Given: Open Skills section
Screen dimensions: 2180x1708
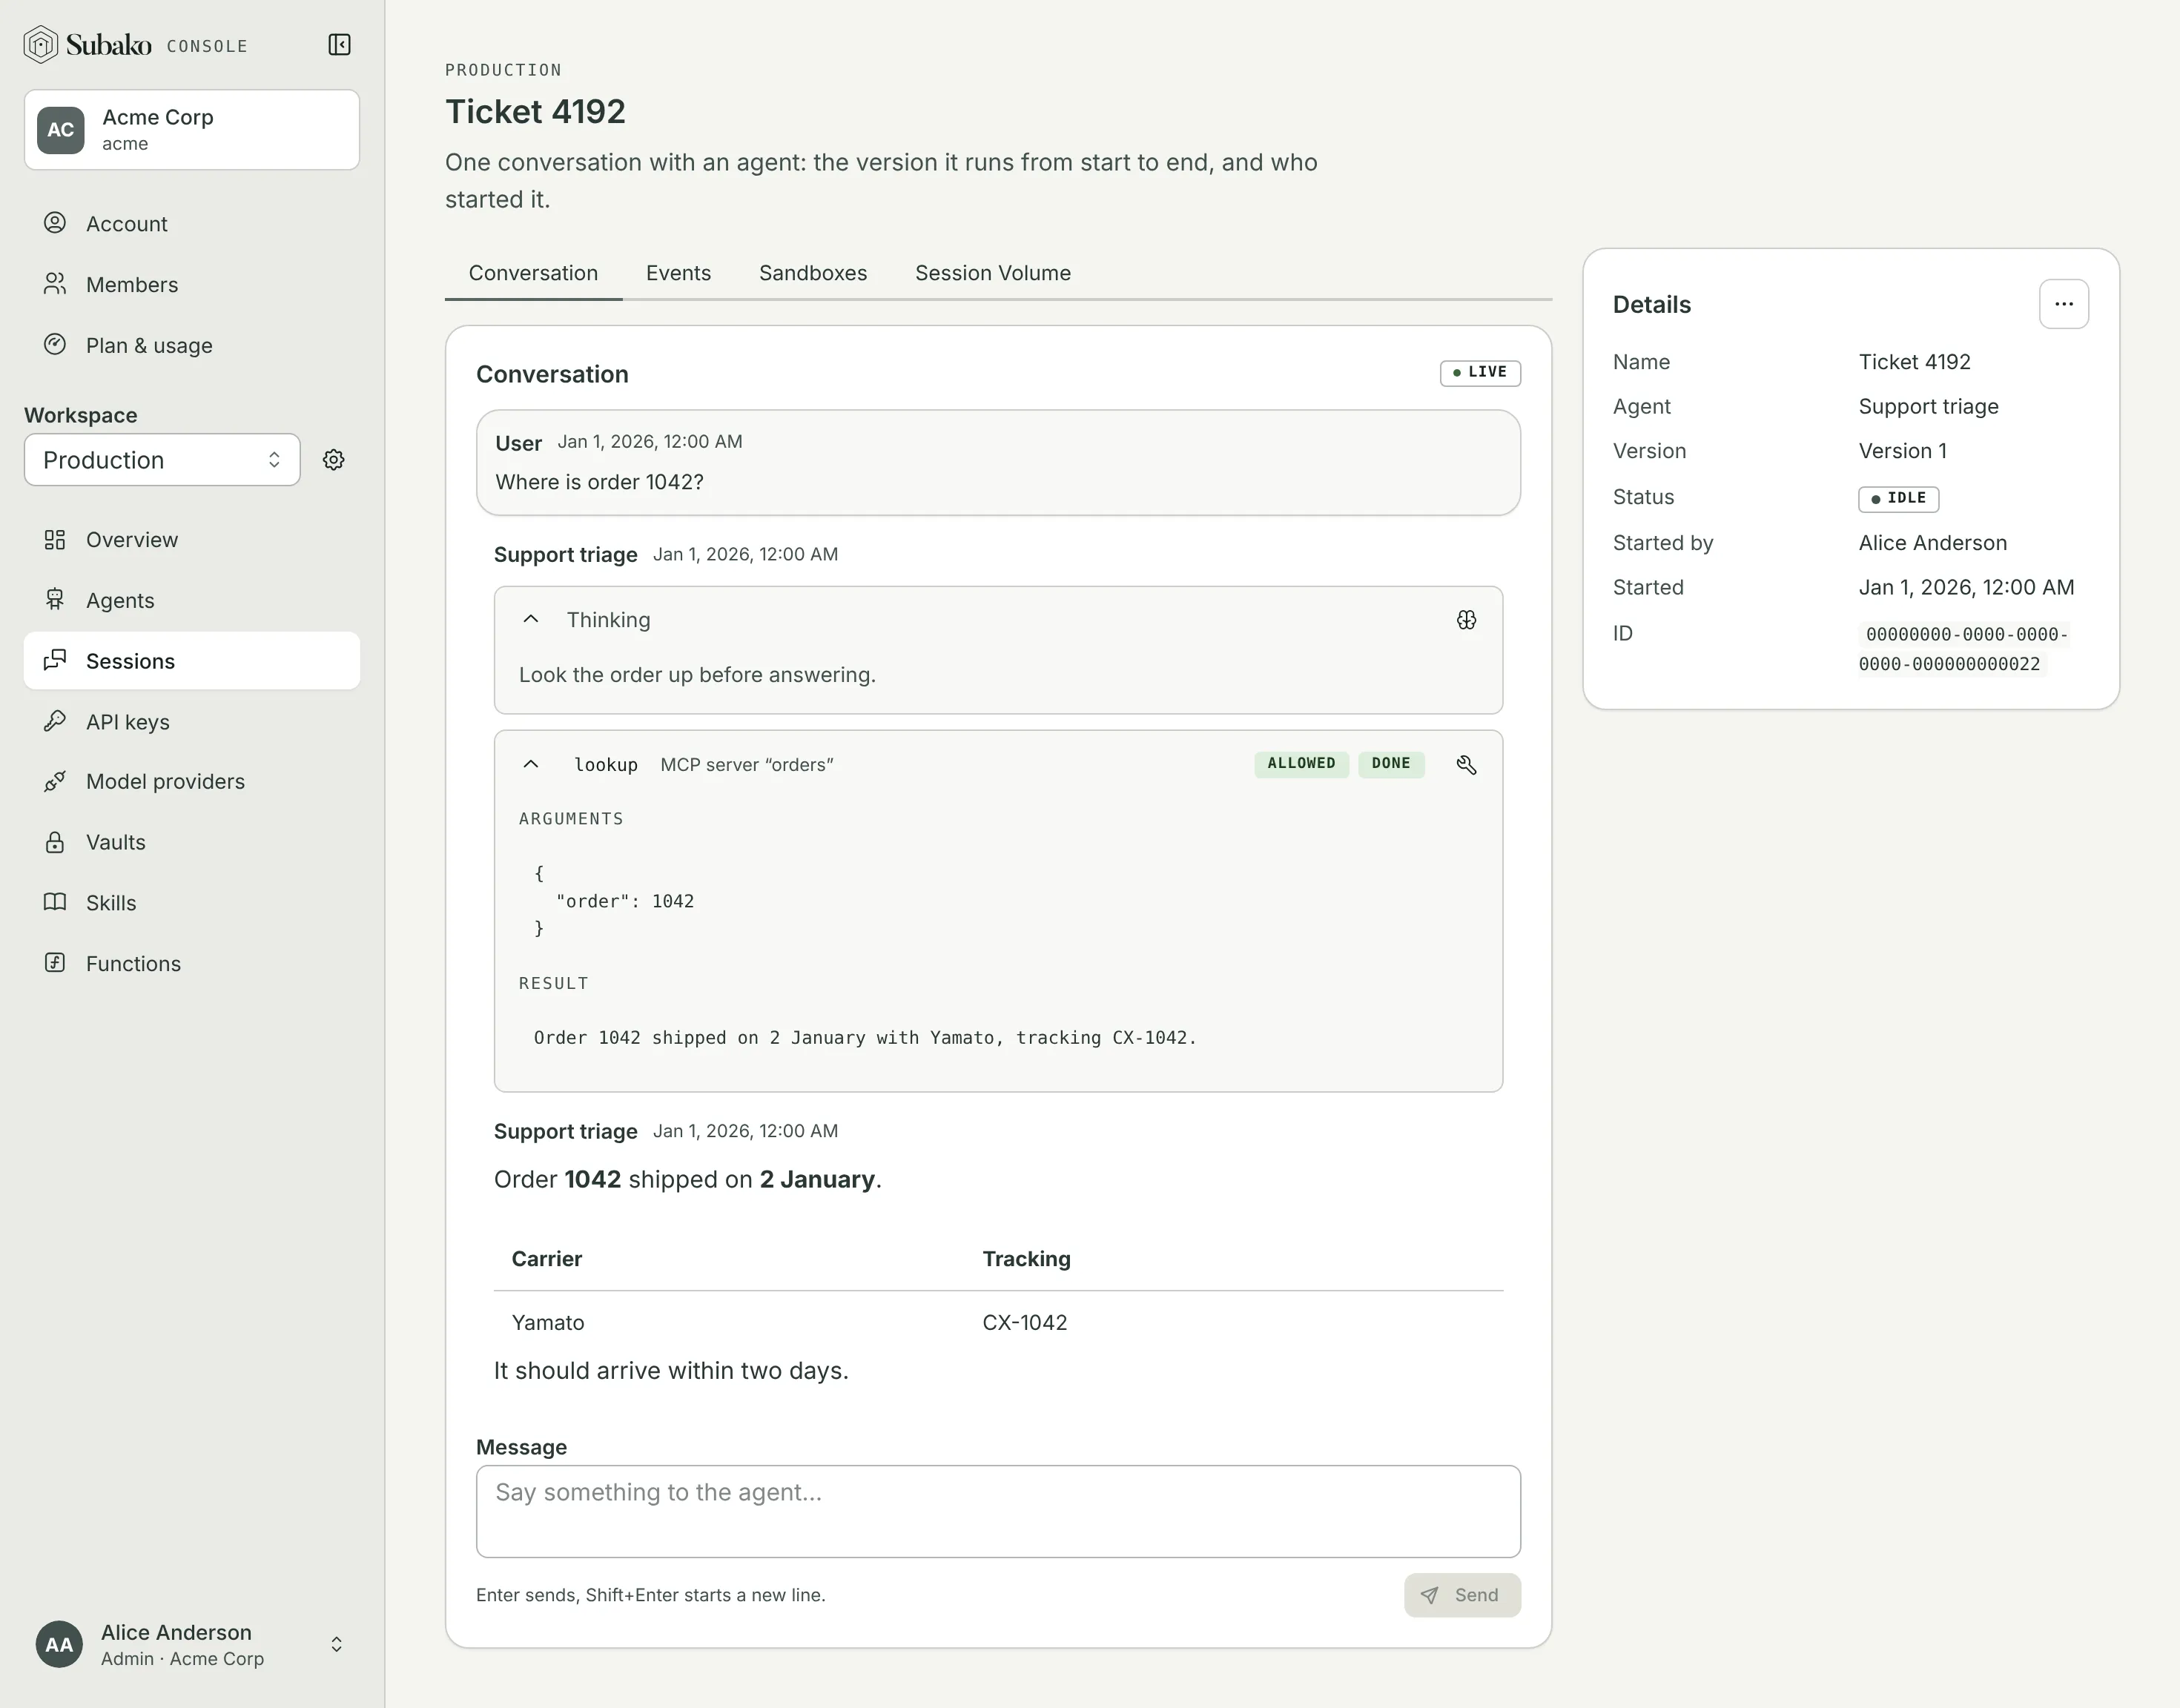Looking at the screenshot, I should click(x=192, y=903).
